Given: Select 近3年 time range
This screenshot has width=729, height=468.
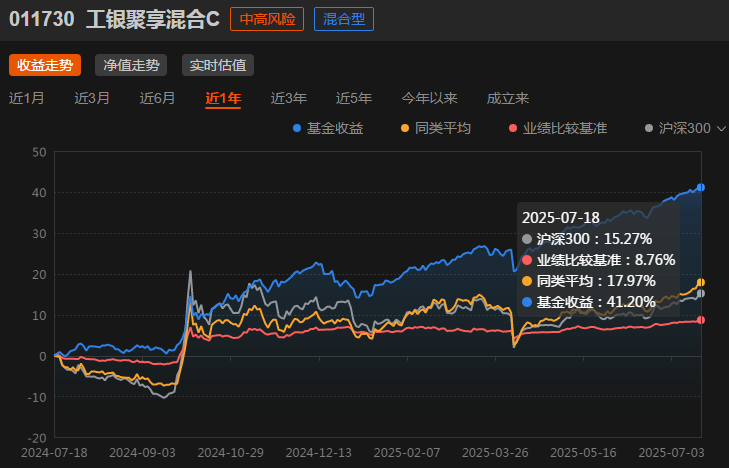Looking at the screenshot, I should pos(289,98).
